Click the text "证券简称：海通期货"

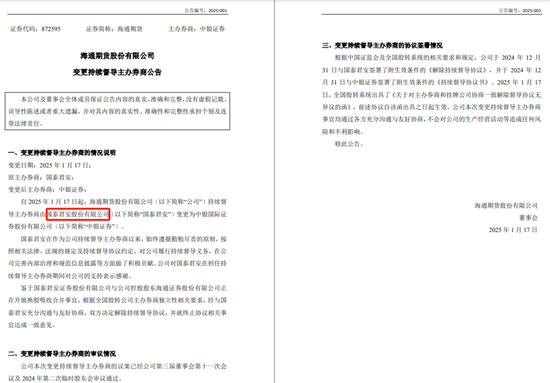(114, 29)
